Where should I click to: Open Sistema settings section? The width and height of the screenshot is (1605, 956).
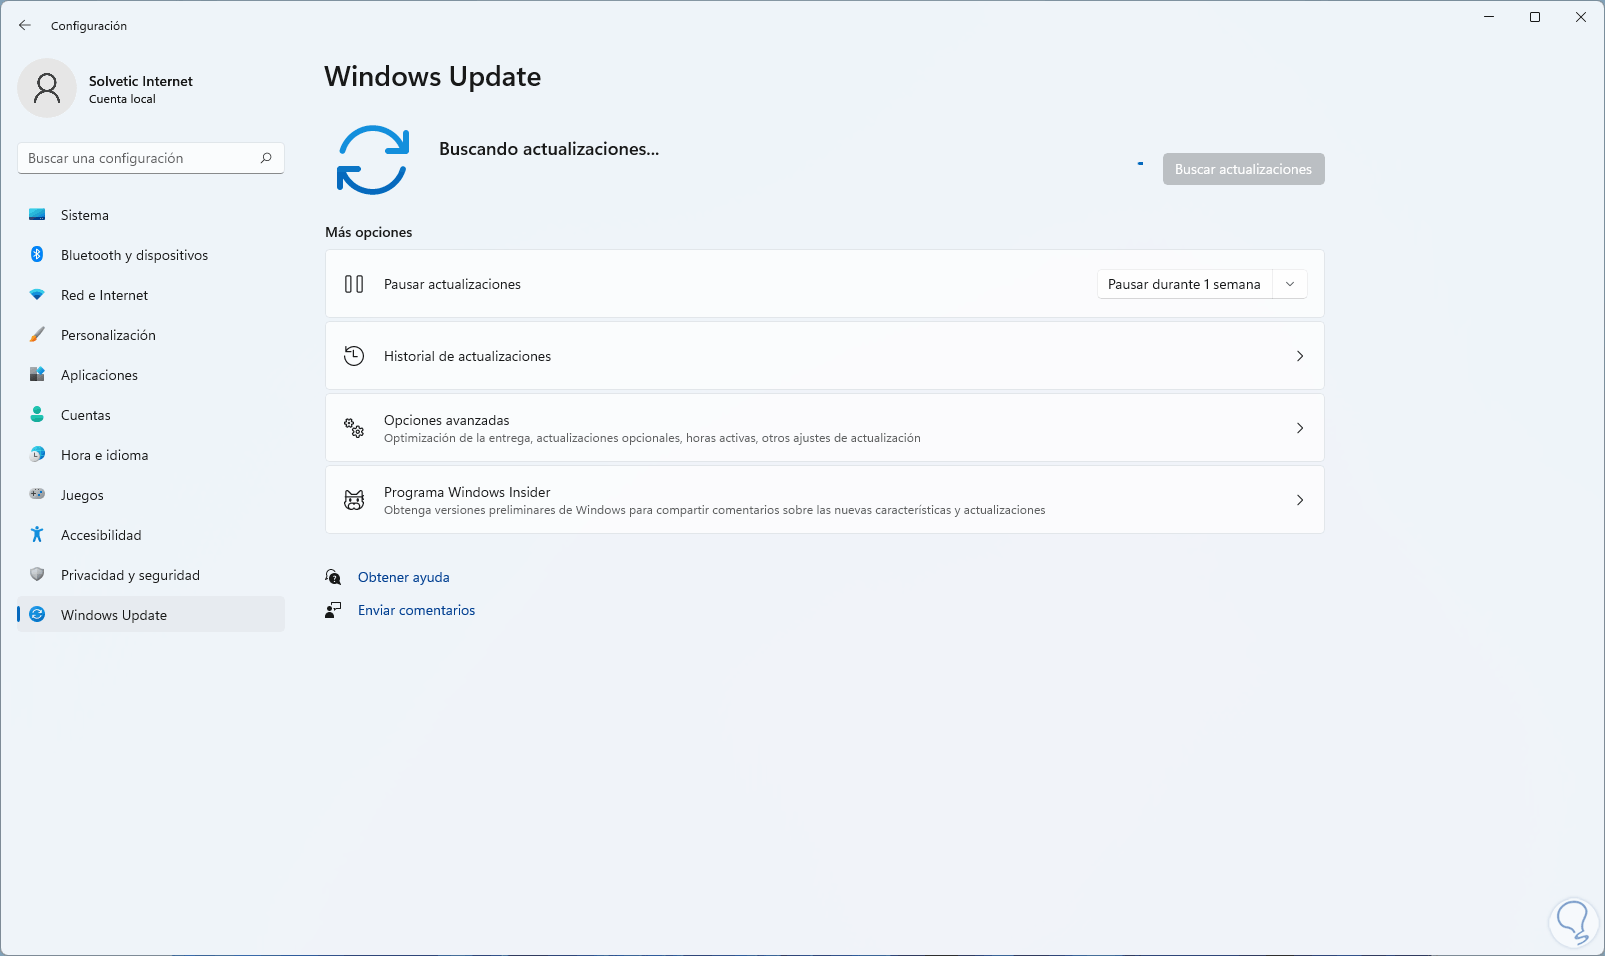[x=151, y=215]
